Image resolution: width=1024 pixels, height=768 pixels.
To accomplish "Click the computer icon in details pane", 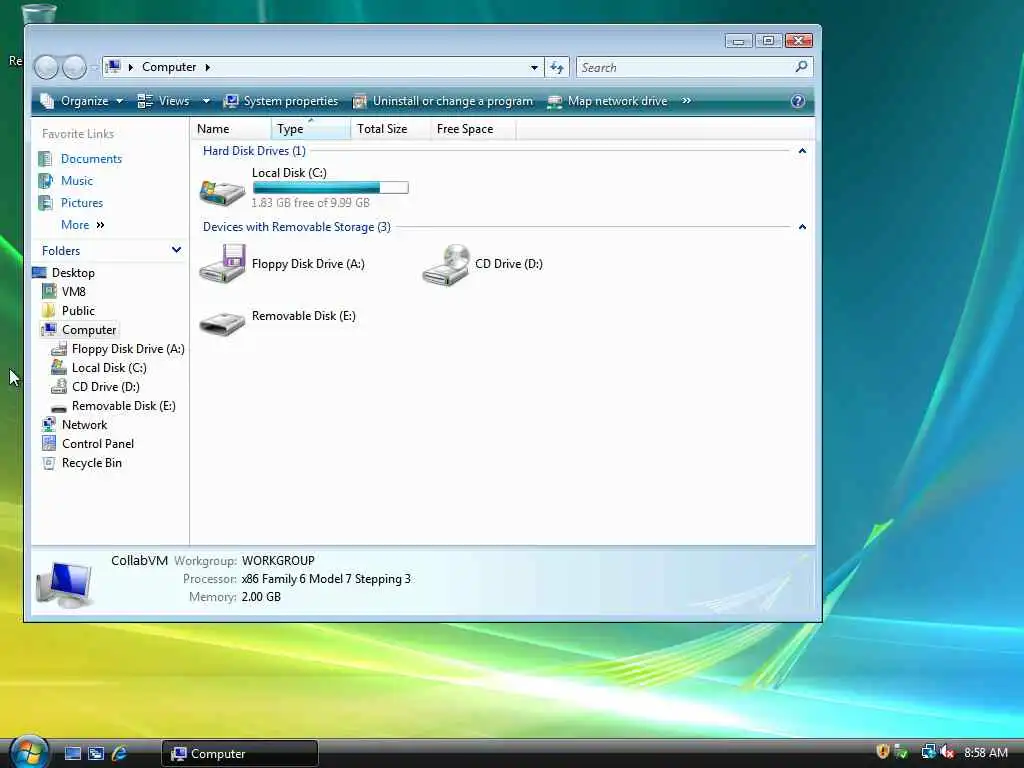I will tap(64, 583).
